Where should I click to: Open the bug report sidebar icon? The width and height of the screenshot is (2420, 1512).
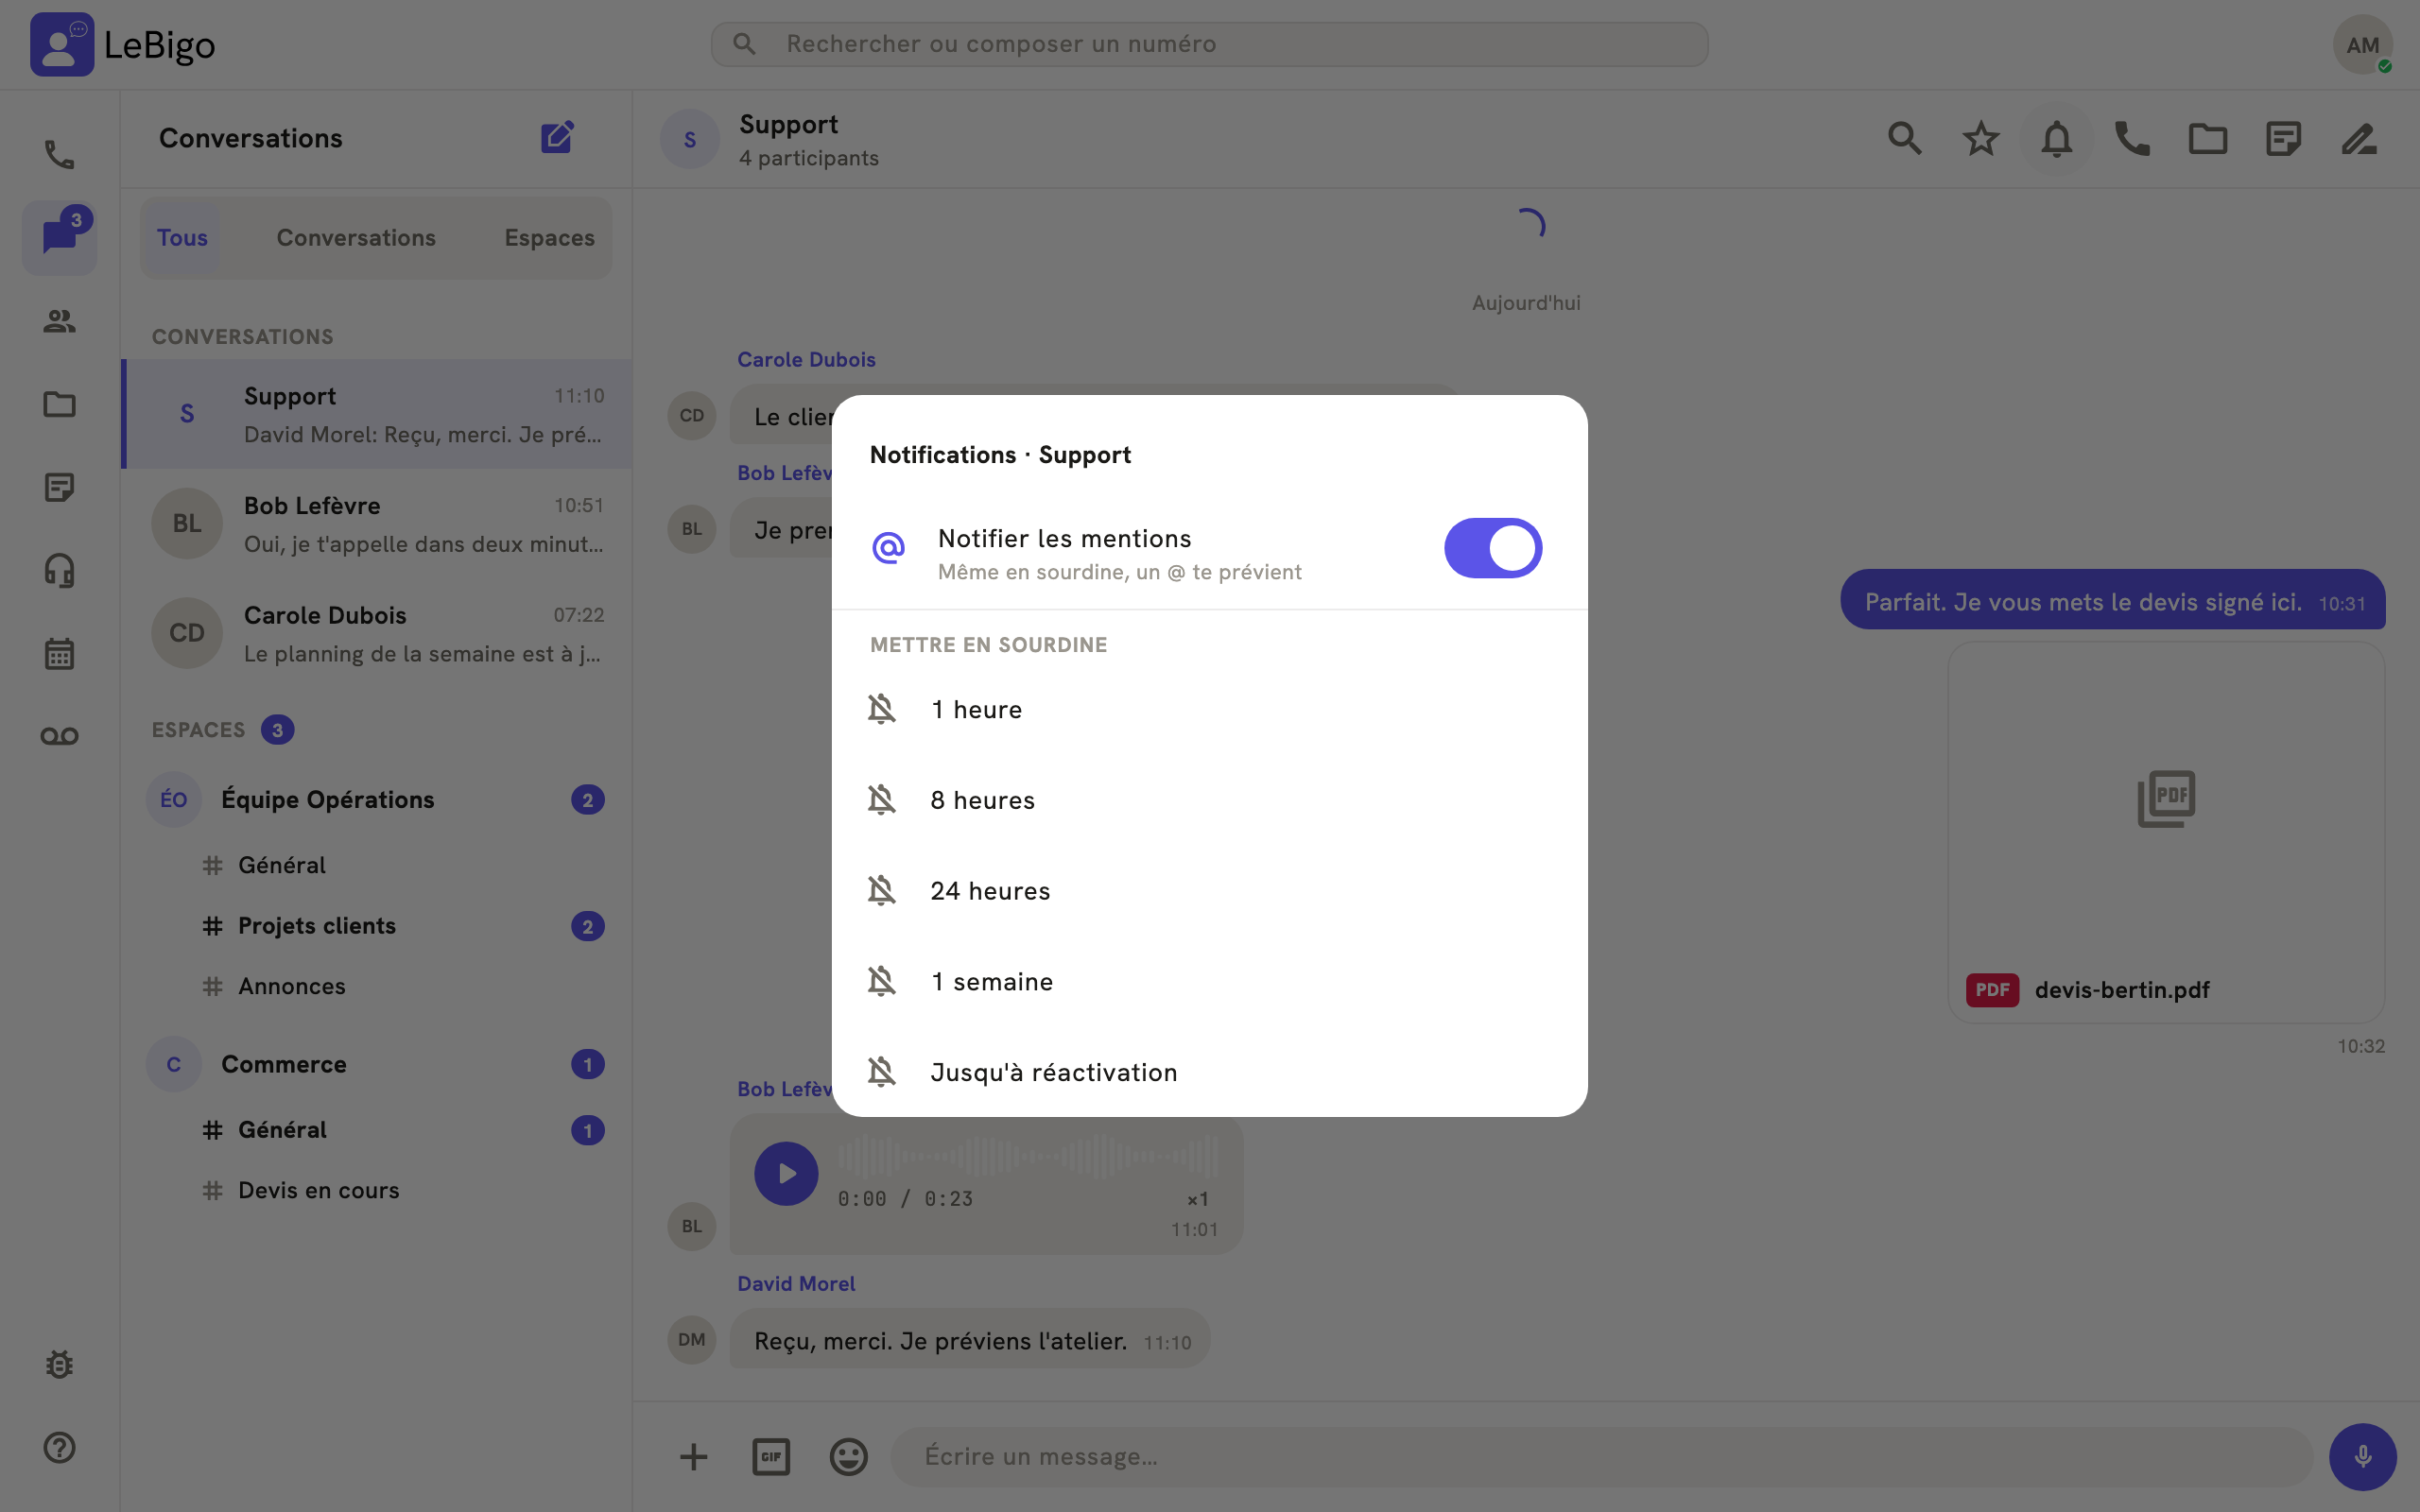pyautogui.click(x=59, y=1365)
